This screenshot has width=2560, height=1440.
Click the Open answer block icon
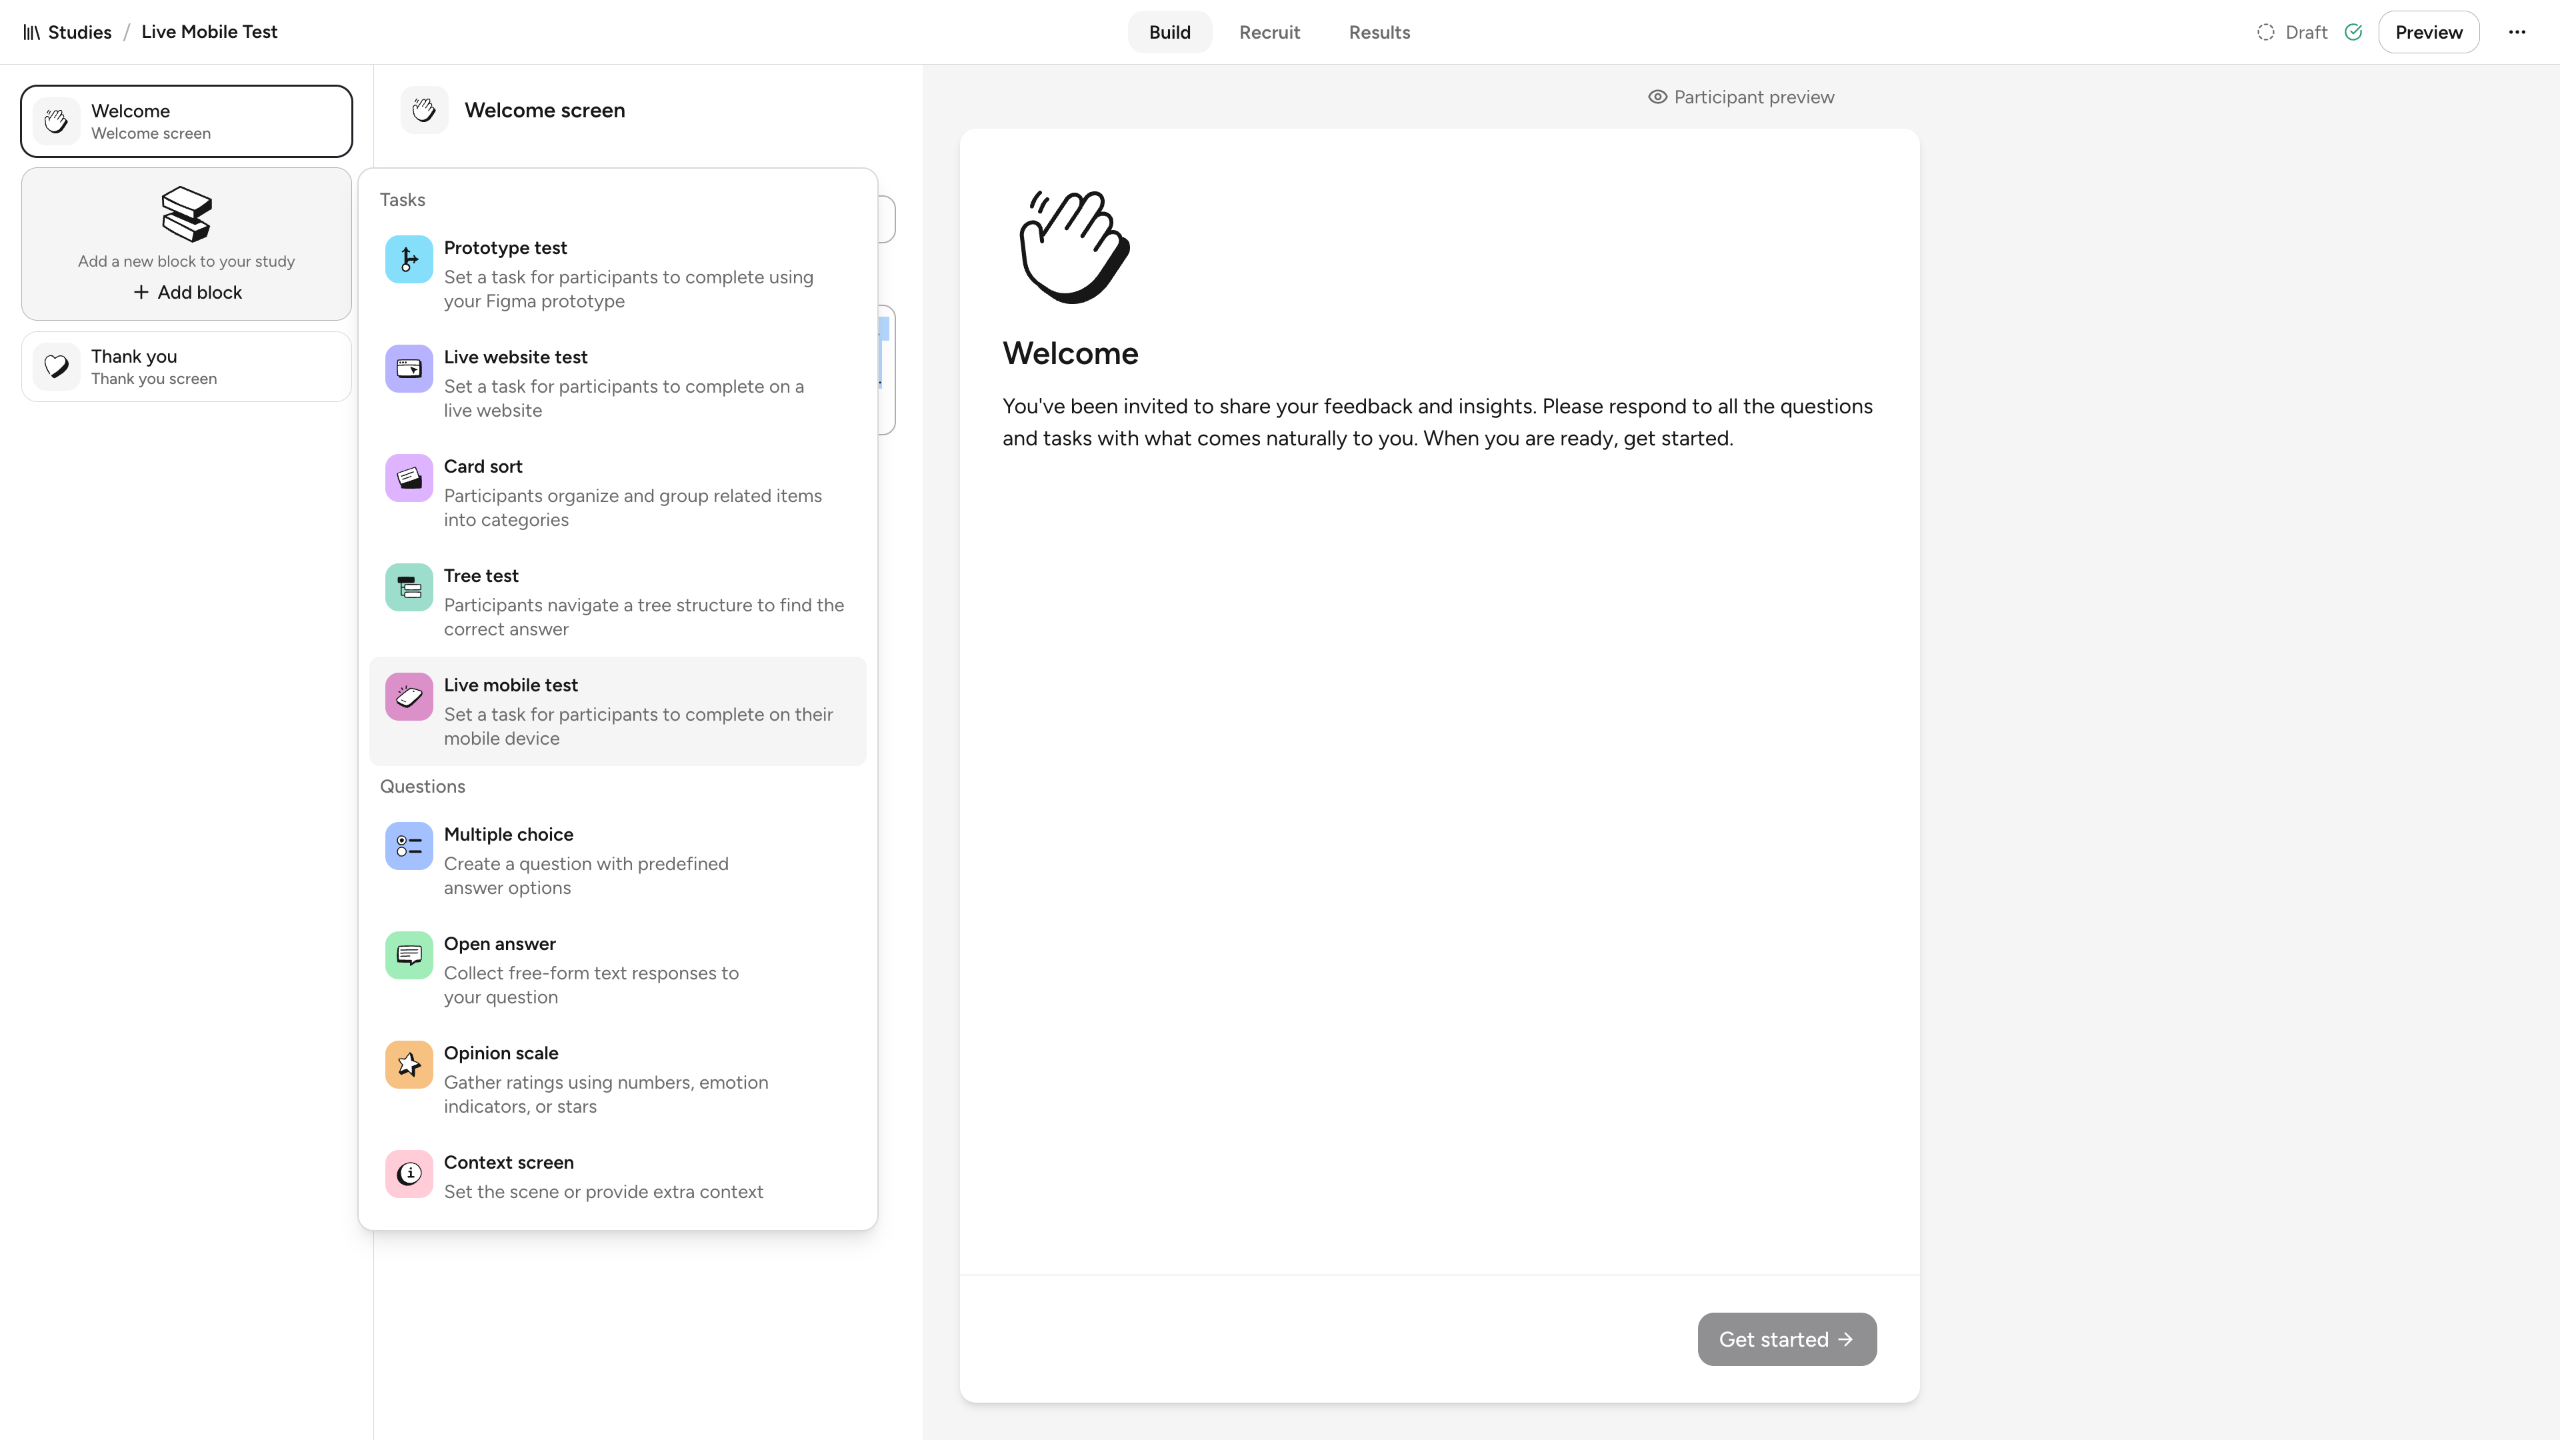(x=409, y=955)
